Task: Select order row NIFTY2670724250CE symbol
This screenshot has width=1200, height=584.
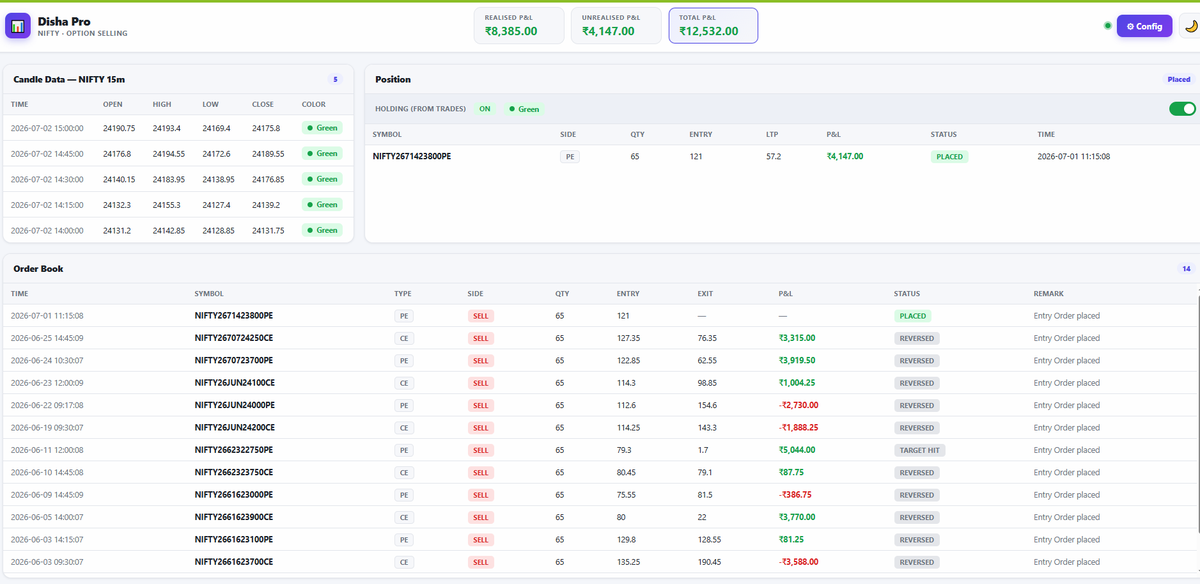Action: [234, 338]
